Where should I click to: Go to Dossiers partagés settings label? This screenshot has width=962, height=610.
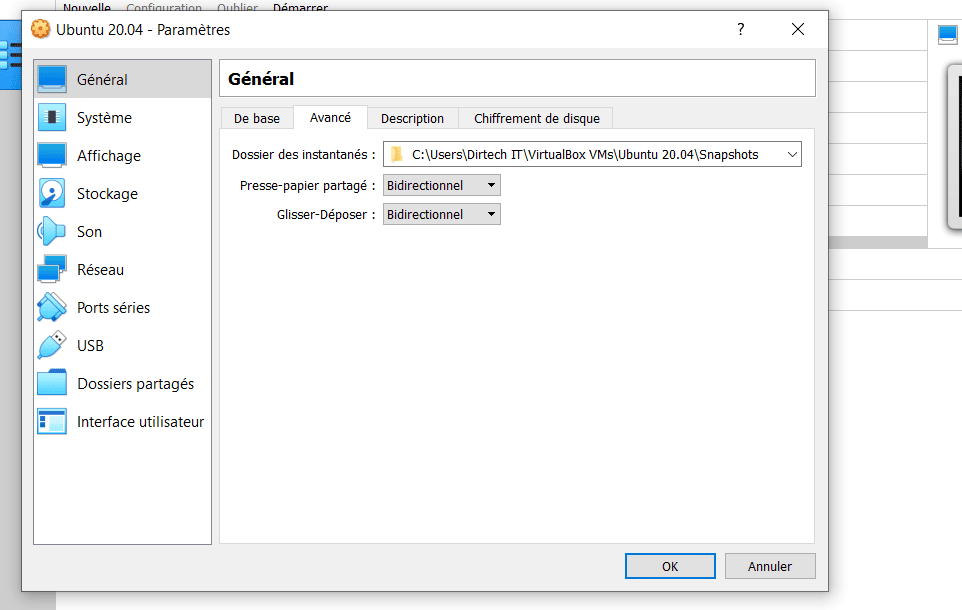[x=136, y=384]
